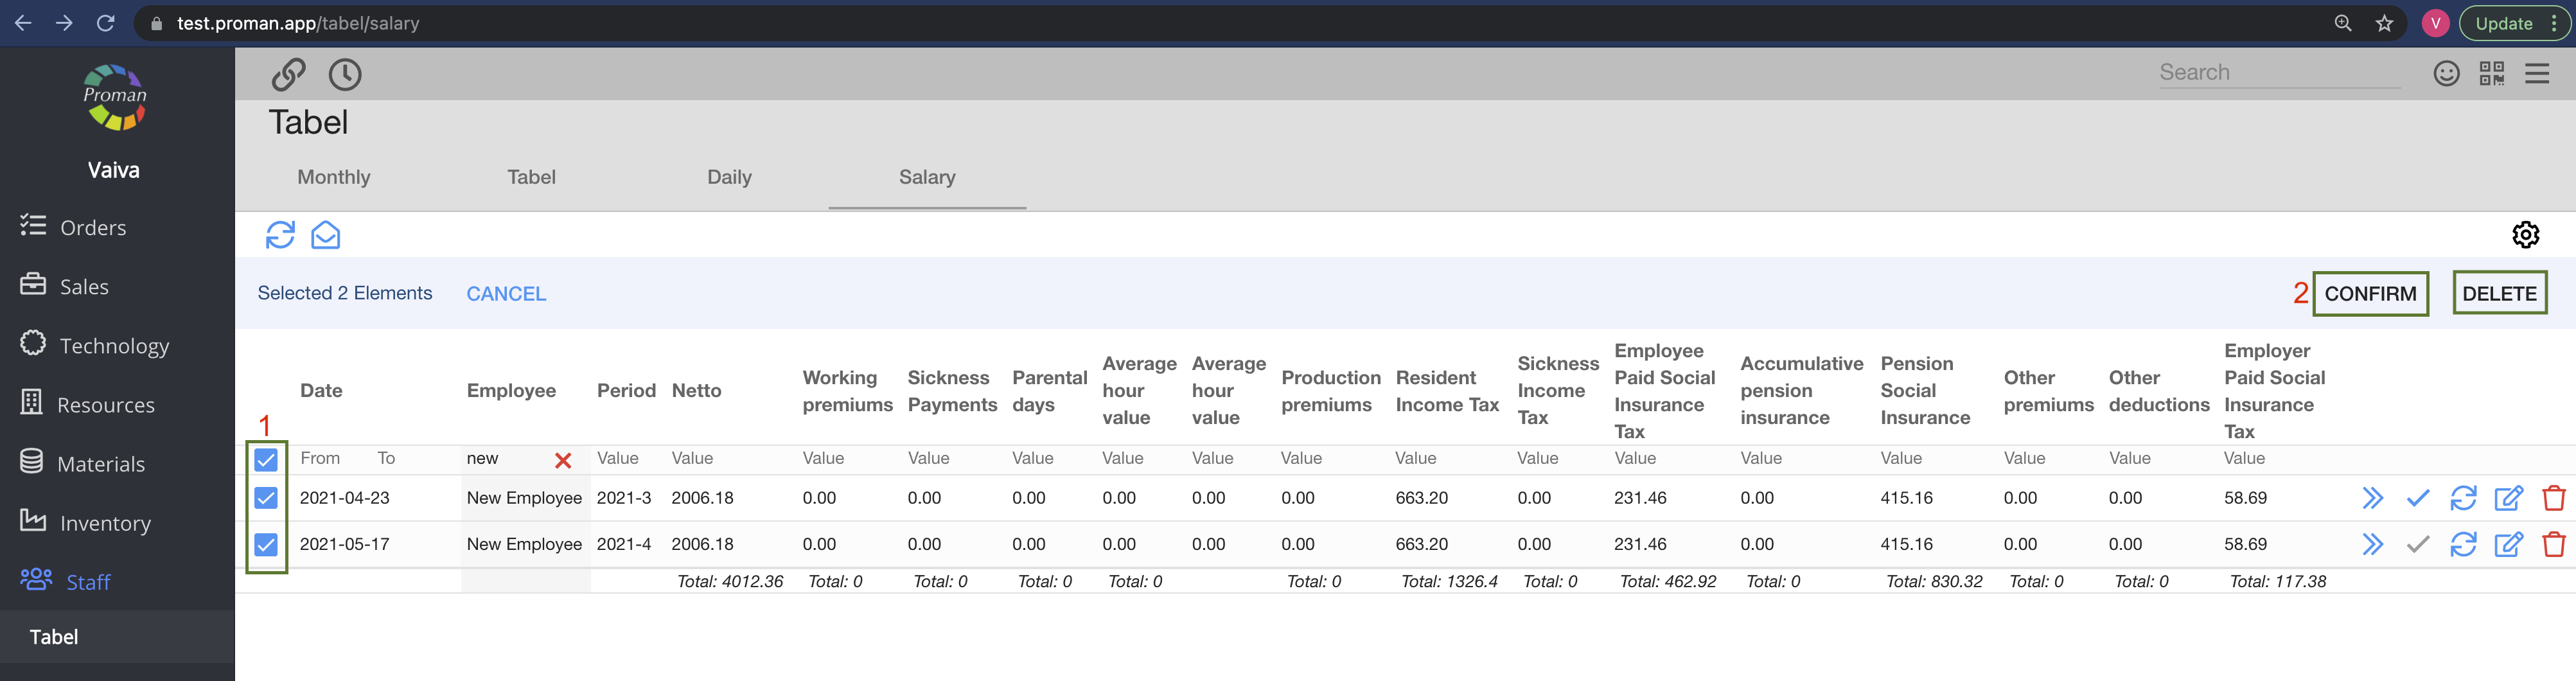Confirm 2021-04-23 row with checkmark icon
The height and width of the screenshot is (681, 2576).
point(2417,498)
